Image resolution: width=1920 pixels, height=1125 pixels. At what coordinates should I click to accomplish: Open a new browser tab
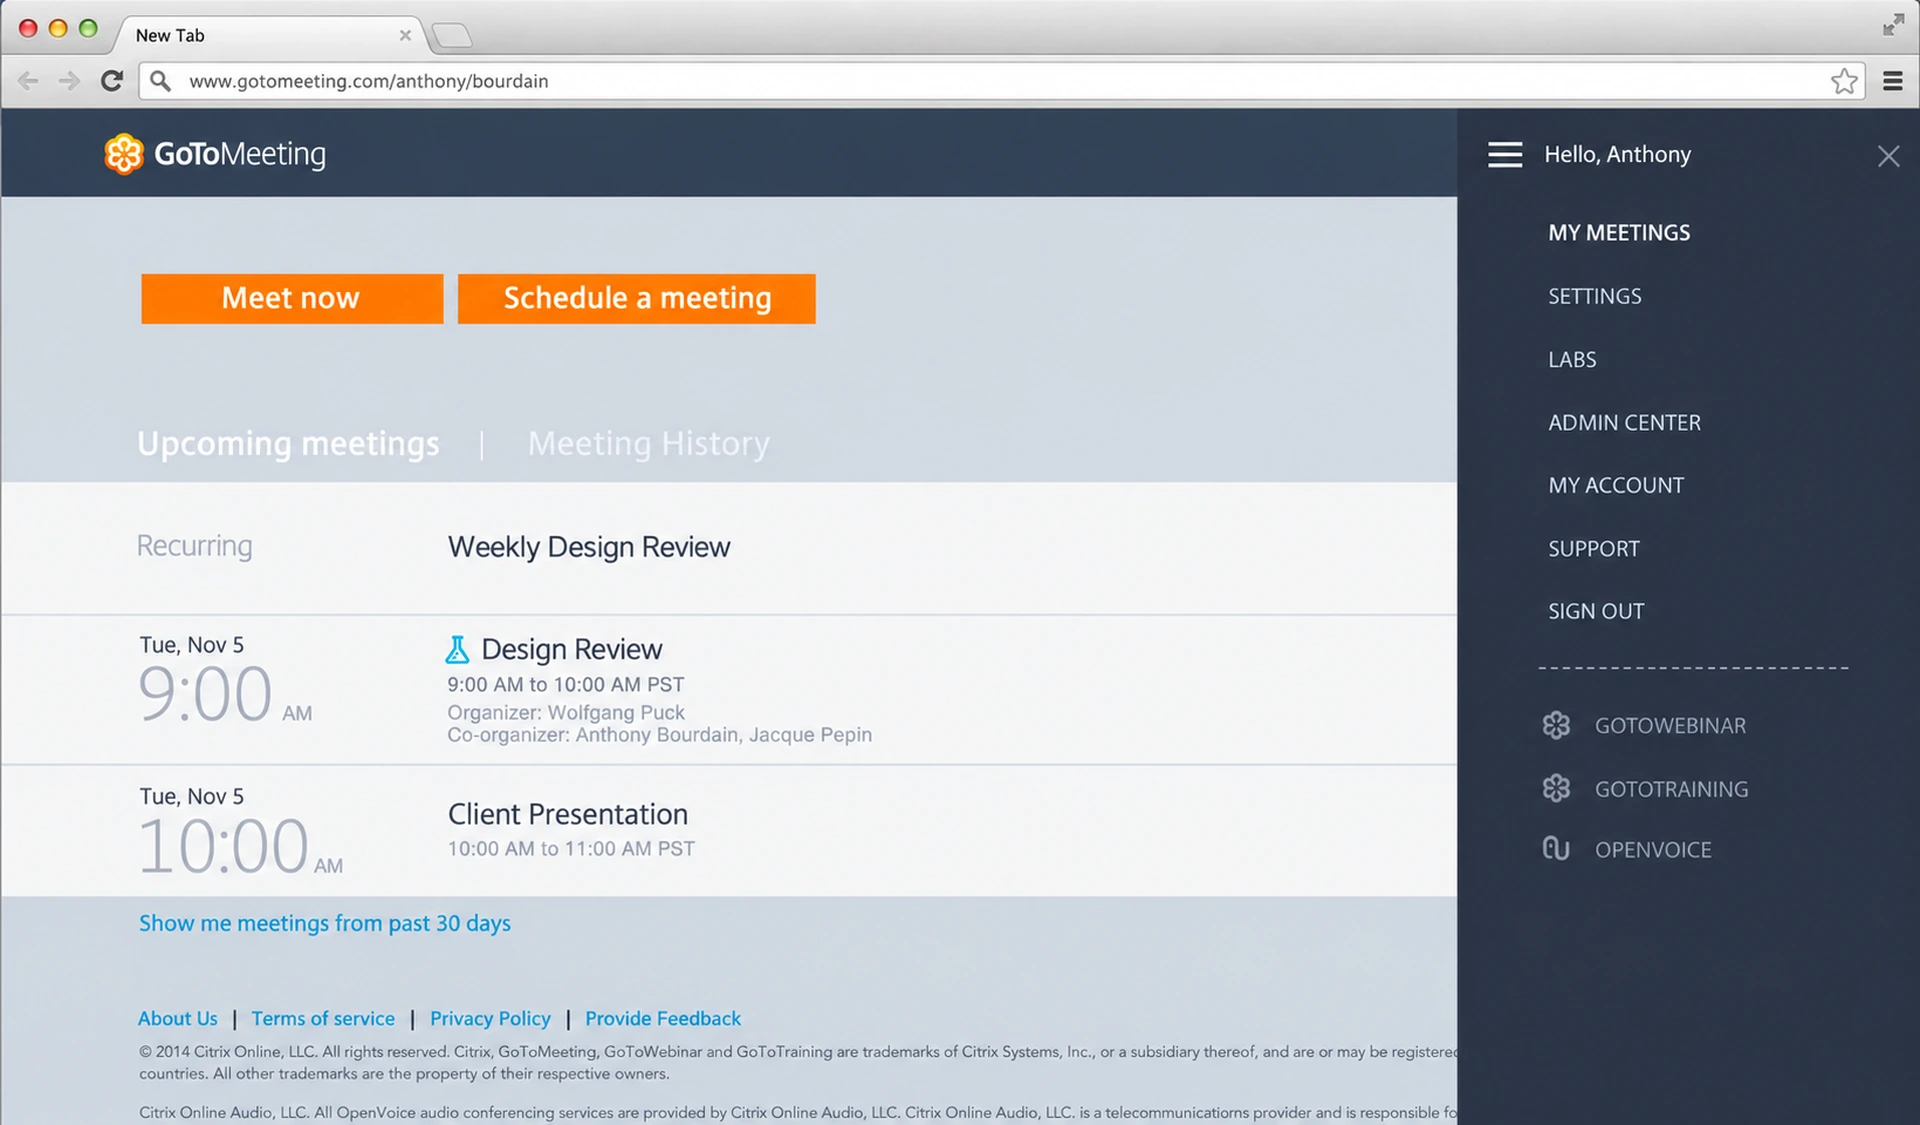pos(452,36)
